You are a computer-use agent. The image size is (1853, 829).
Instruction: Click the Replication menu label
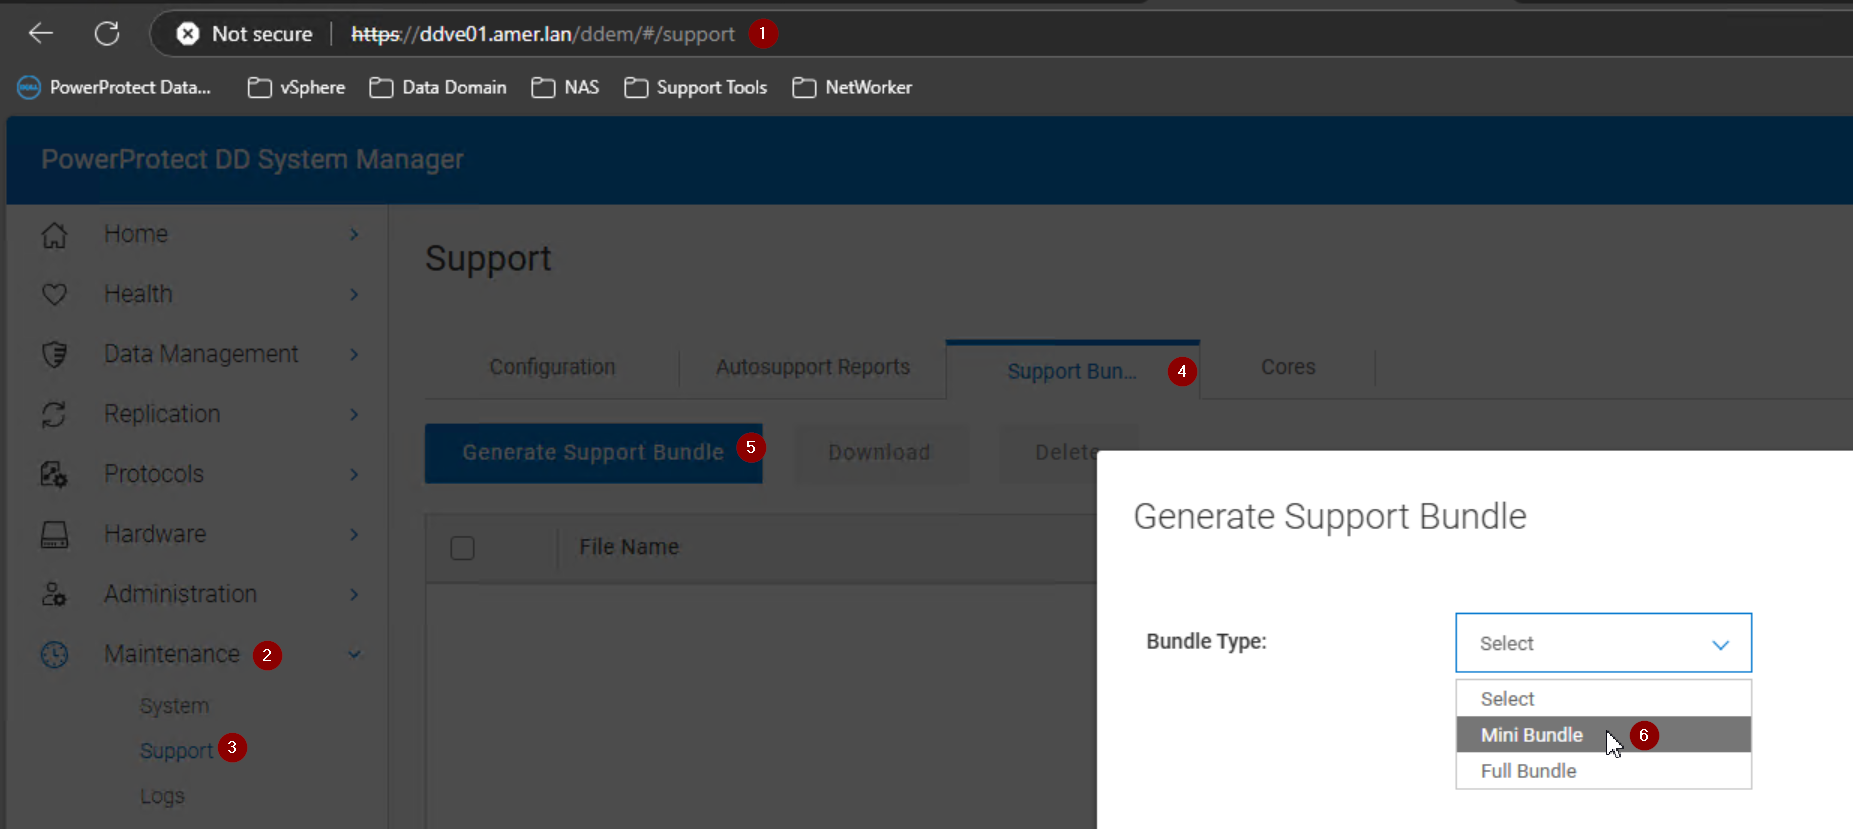pyautogui.click(x=162, y=414)
